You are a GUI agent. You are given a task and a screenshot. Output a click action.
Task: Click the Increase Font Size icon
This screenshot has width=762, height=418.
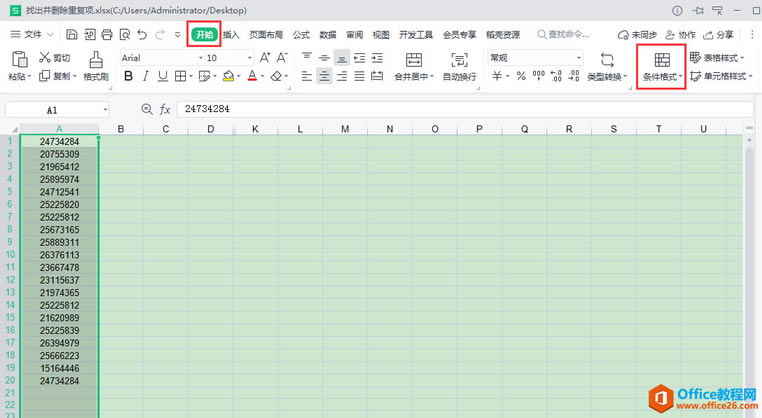point(265,58)
